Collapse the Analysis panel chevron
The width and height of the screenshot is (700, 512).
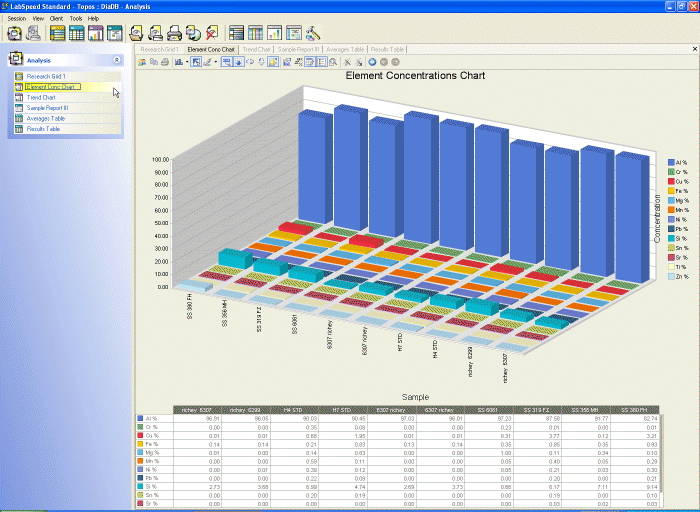click(117, 60)
